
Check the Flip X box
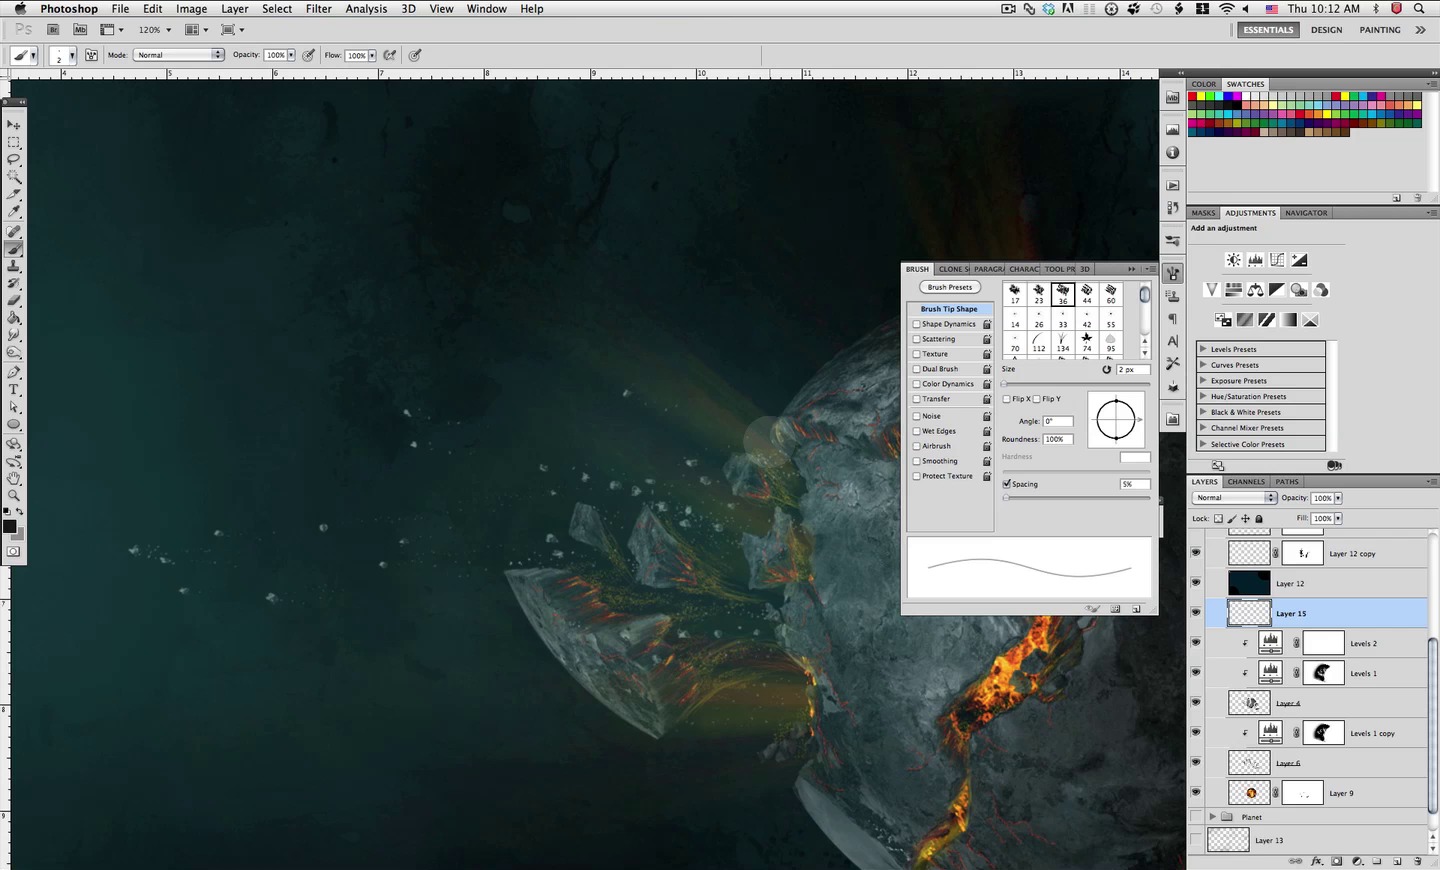1007,399
